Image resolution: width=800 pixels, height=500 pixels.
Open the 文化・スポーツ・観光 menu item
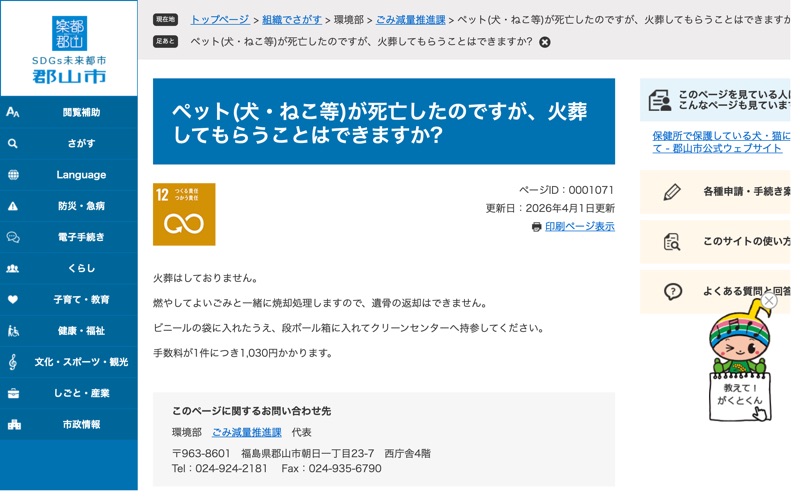click(69, 362)
